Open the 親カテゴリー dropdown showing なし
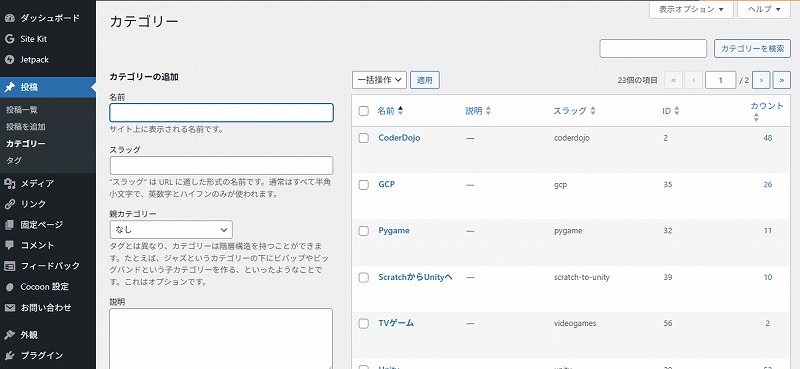 (x=171, y=230)
